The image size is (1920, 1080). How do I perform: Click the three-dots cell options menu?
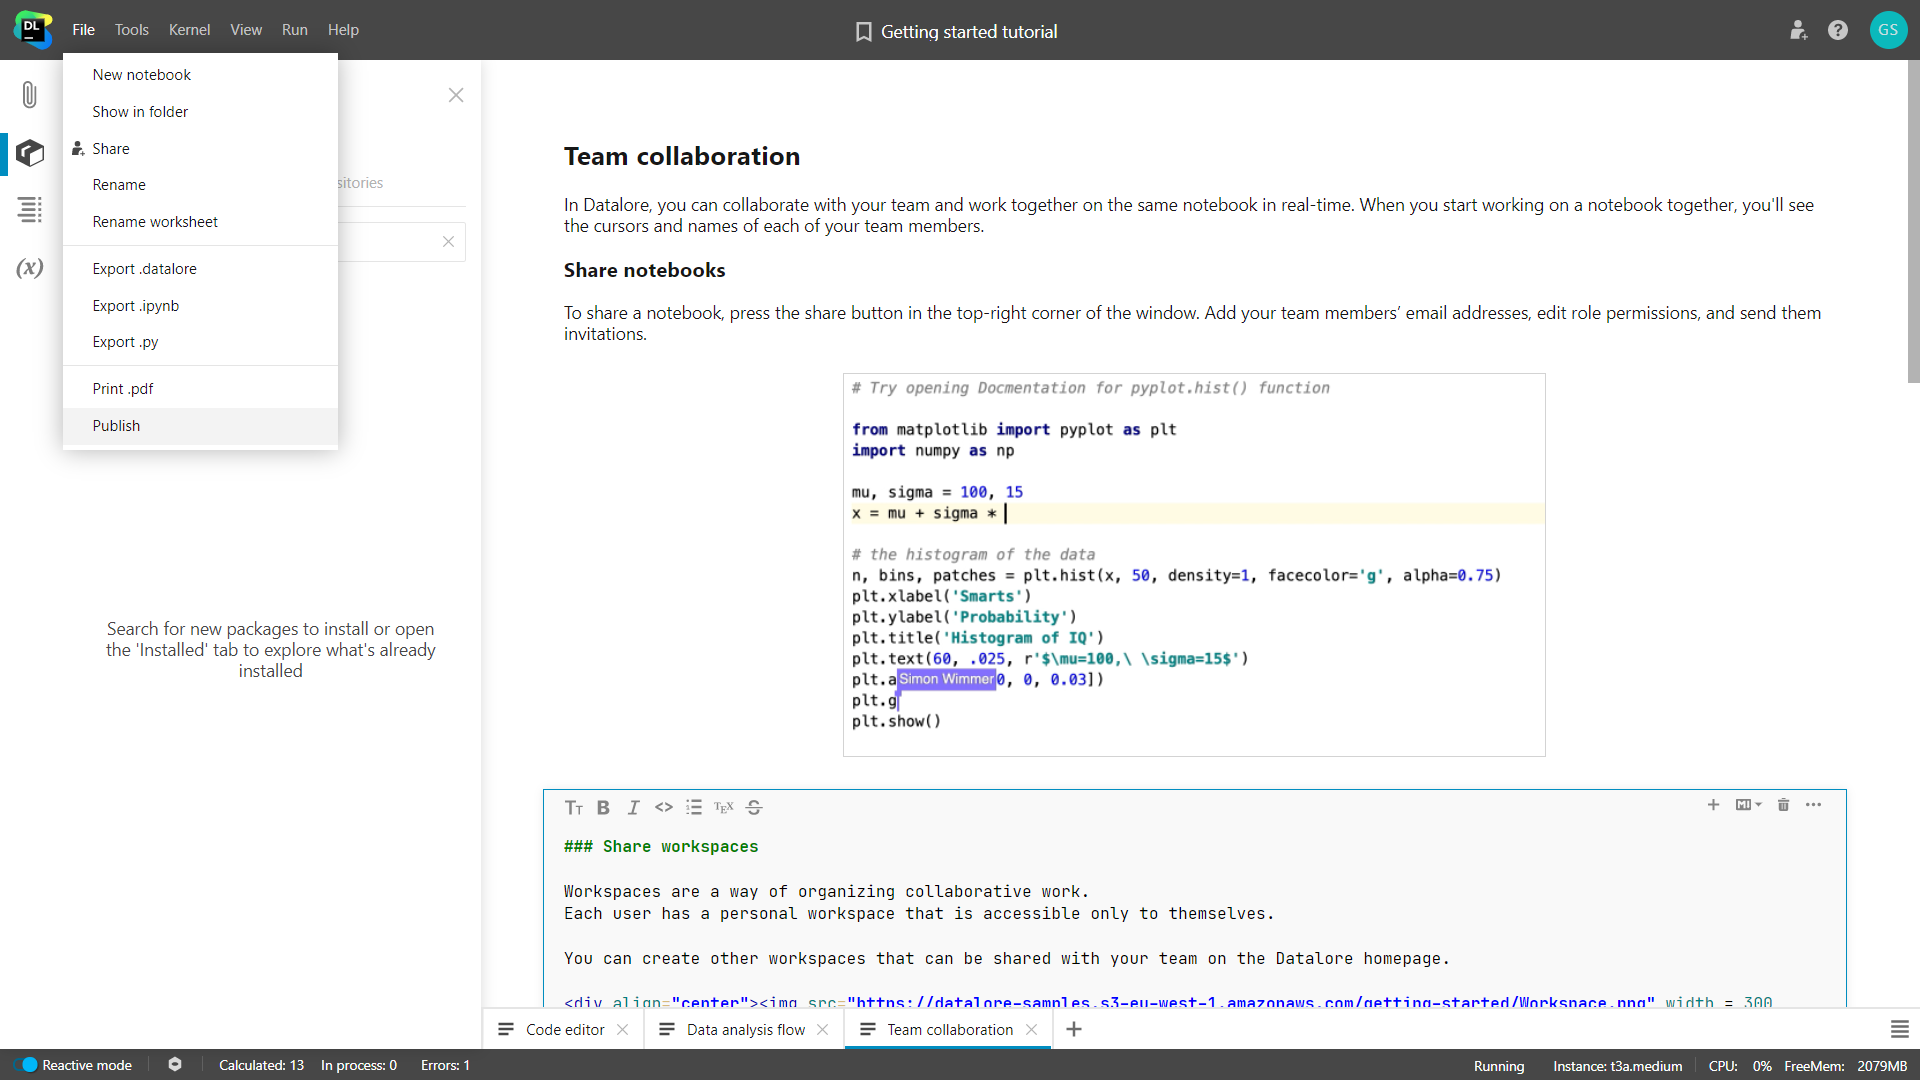(1815, 804)
